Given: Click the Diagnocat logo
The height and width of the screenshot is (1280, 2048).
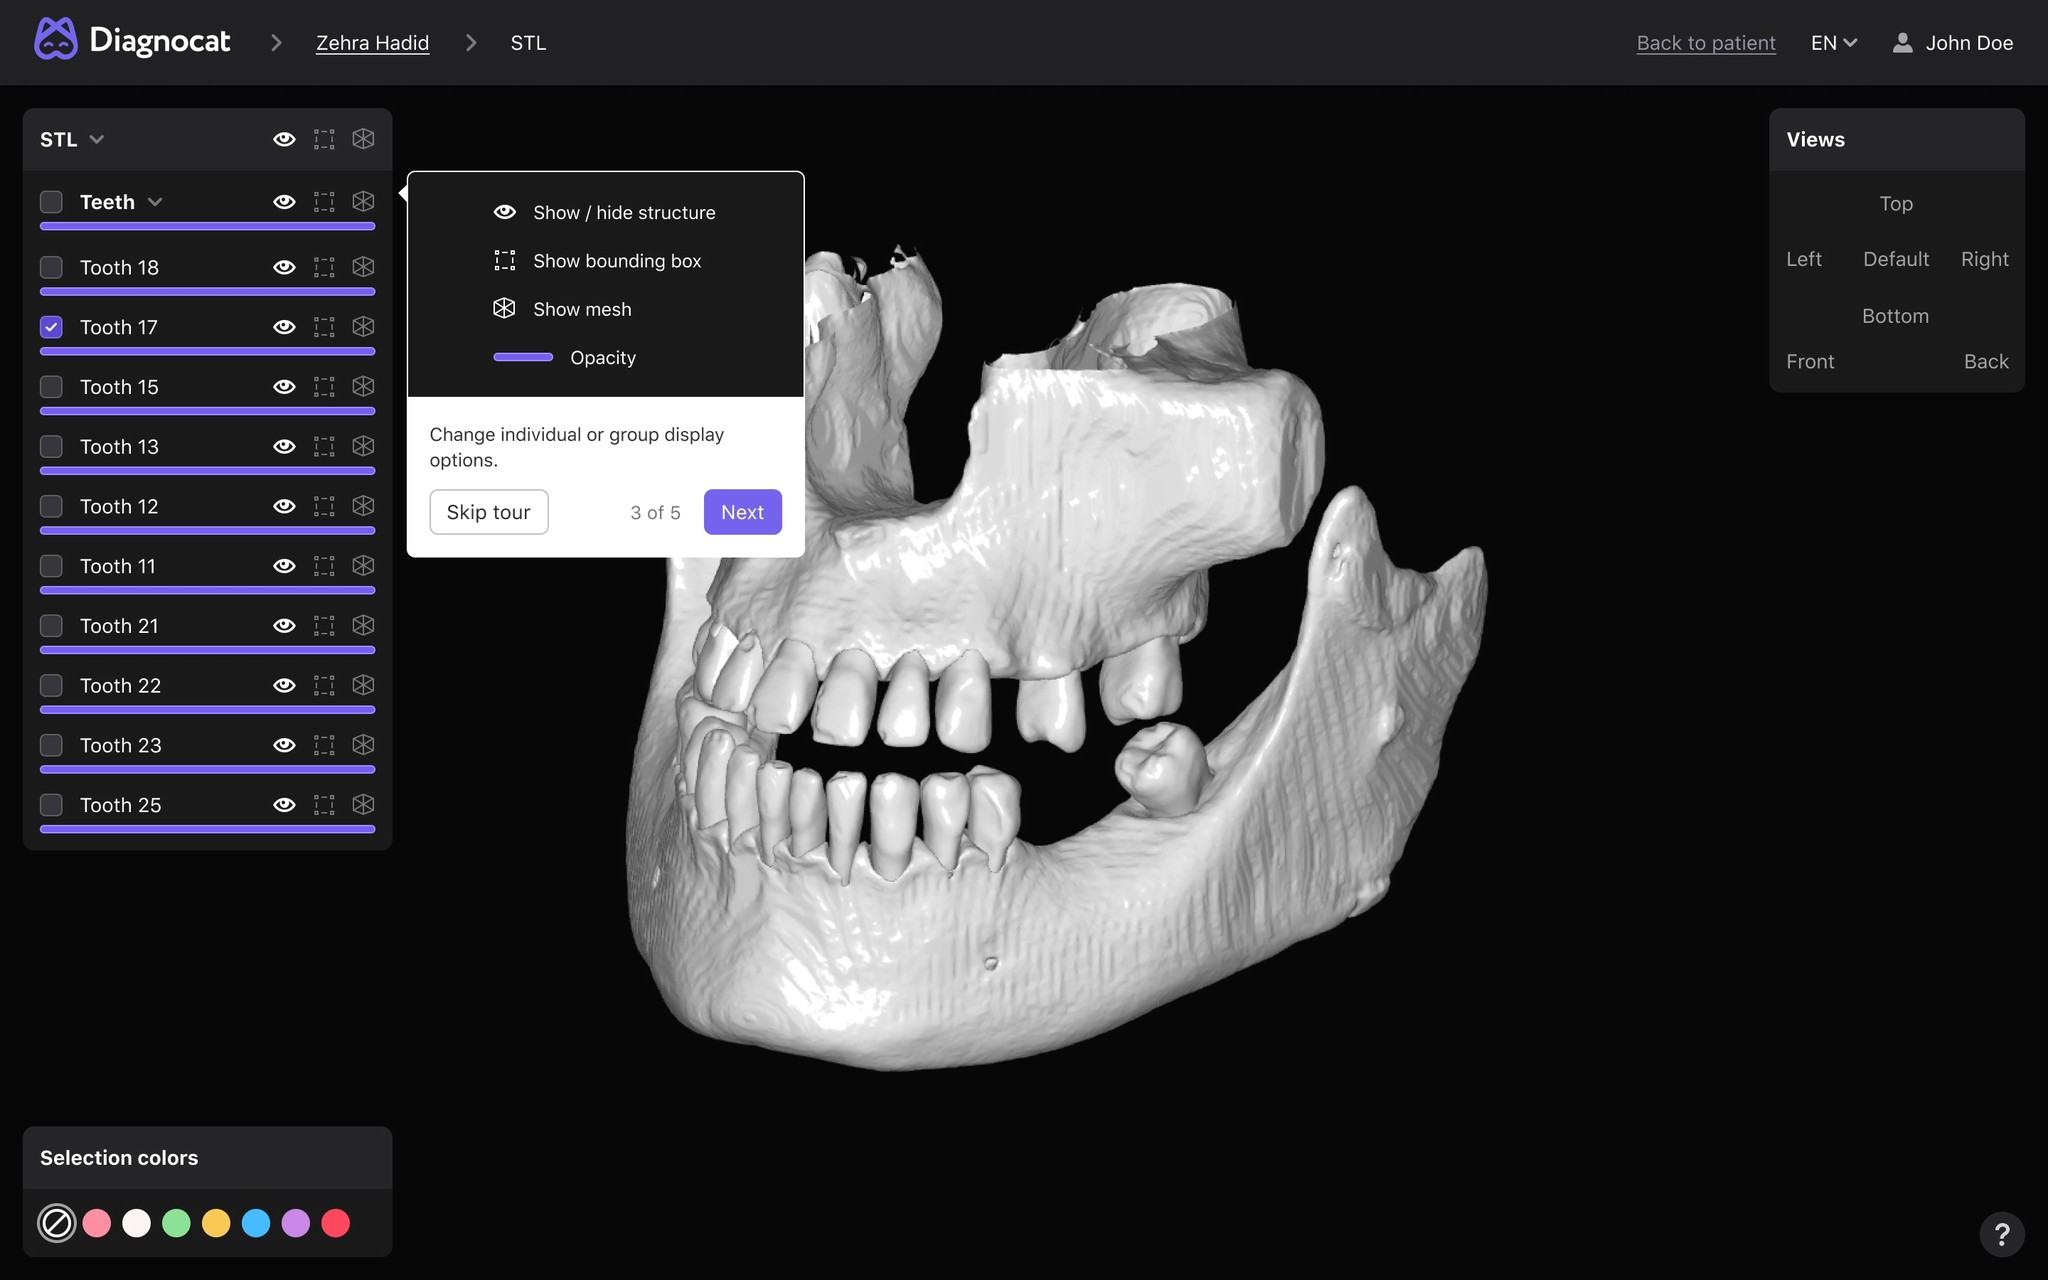Looking at the screenshot, I should coord(133,41).
